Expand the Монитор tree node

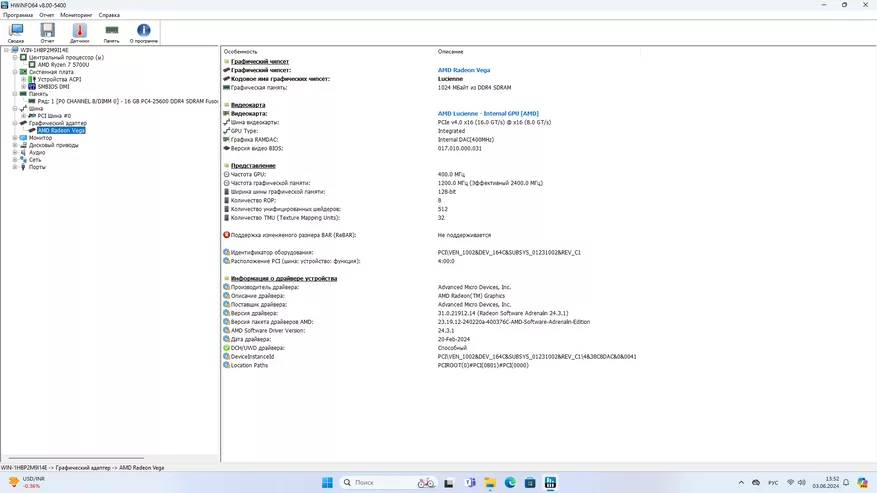pos(15,138)
